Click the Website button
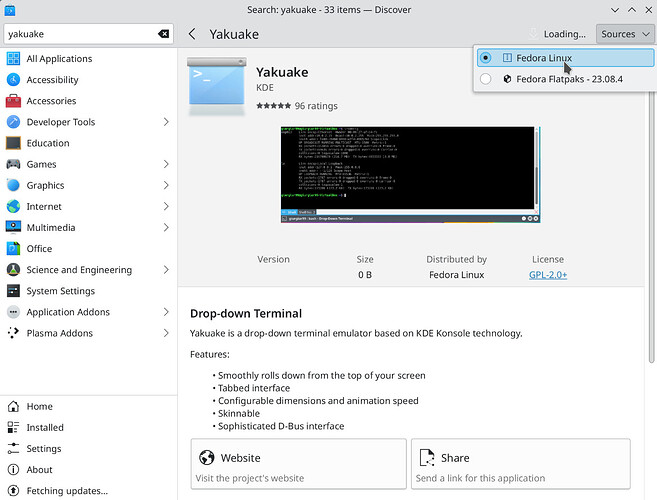 [x=298, y=464]
